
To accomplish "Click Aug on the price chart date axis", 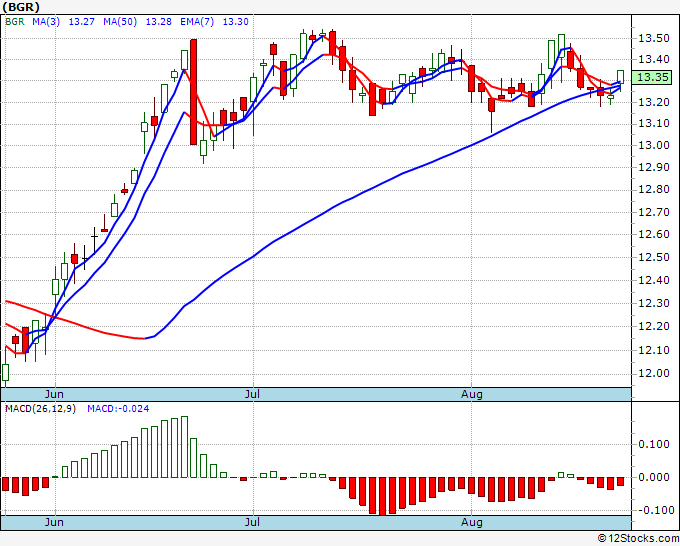I will tap(471, 394).
